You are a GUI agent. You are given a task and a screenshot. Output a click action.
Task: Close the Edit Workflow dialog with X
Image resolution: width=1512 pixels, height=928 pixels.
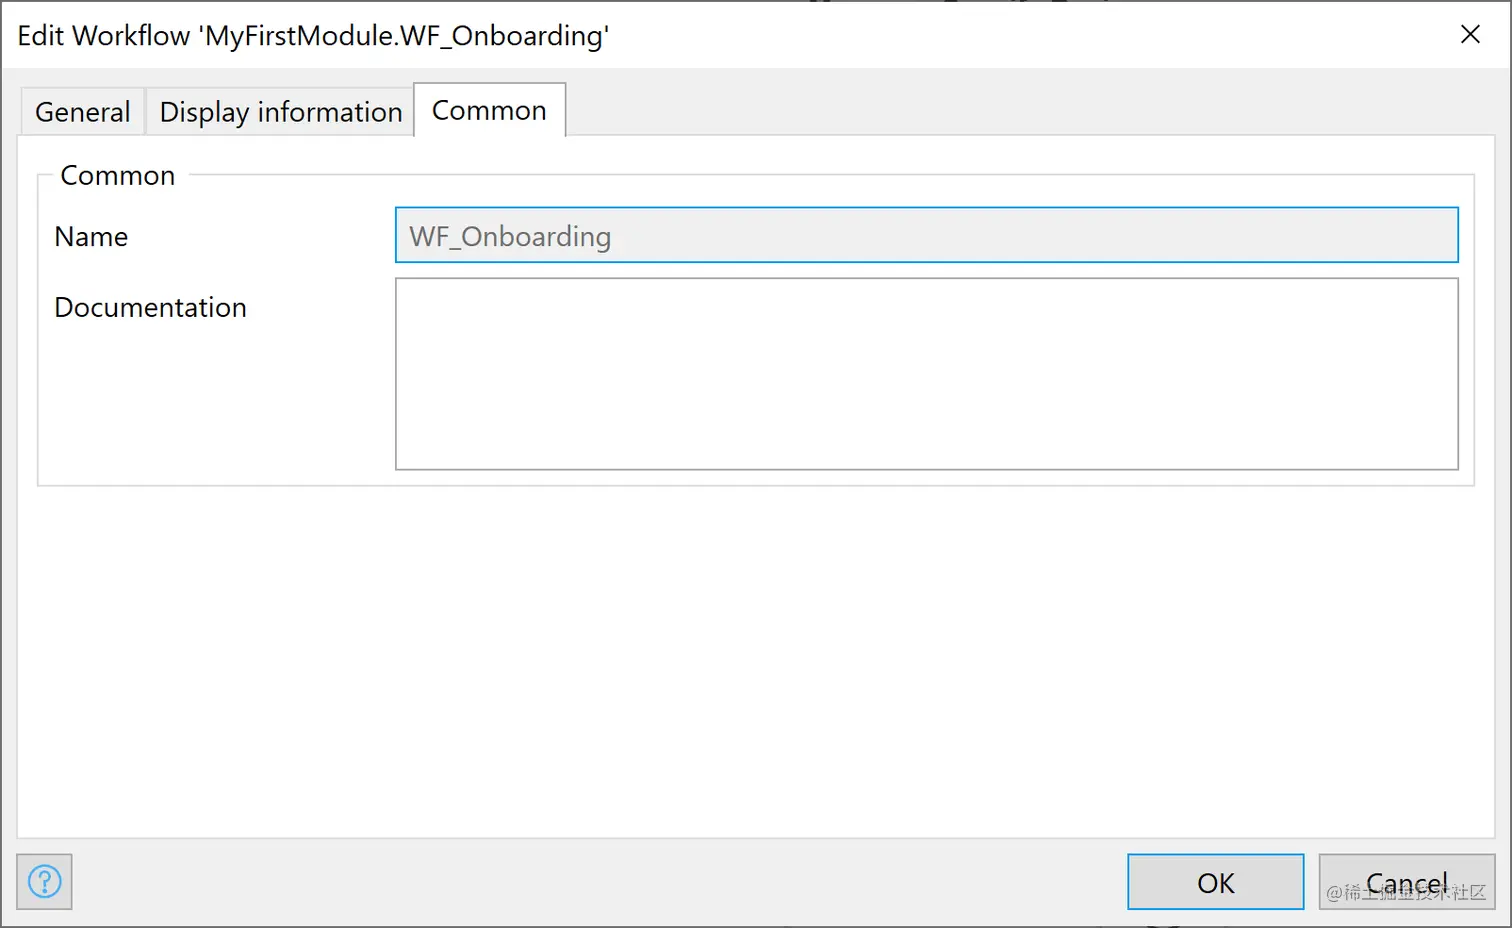click(1470, 35)
